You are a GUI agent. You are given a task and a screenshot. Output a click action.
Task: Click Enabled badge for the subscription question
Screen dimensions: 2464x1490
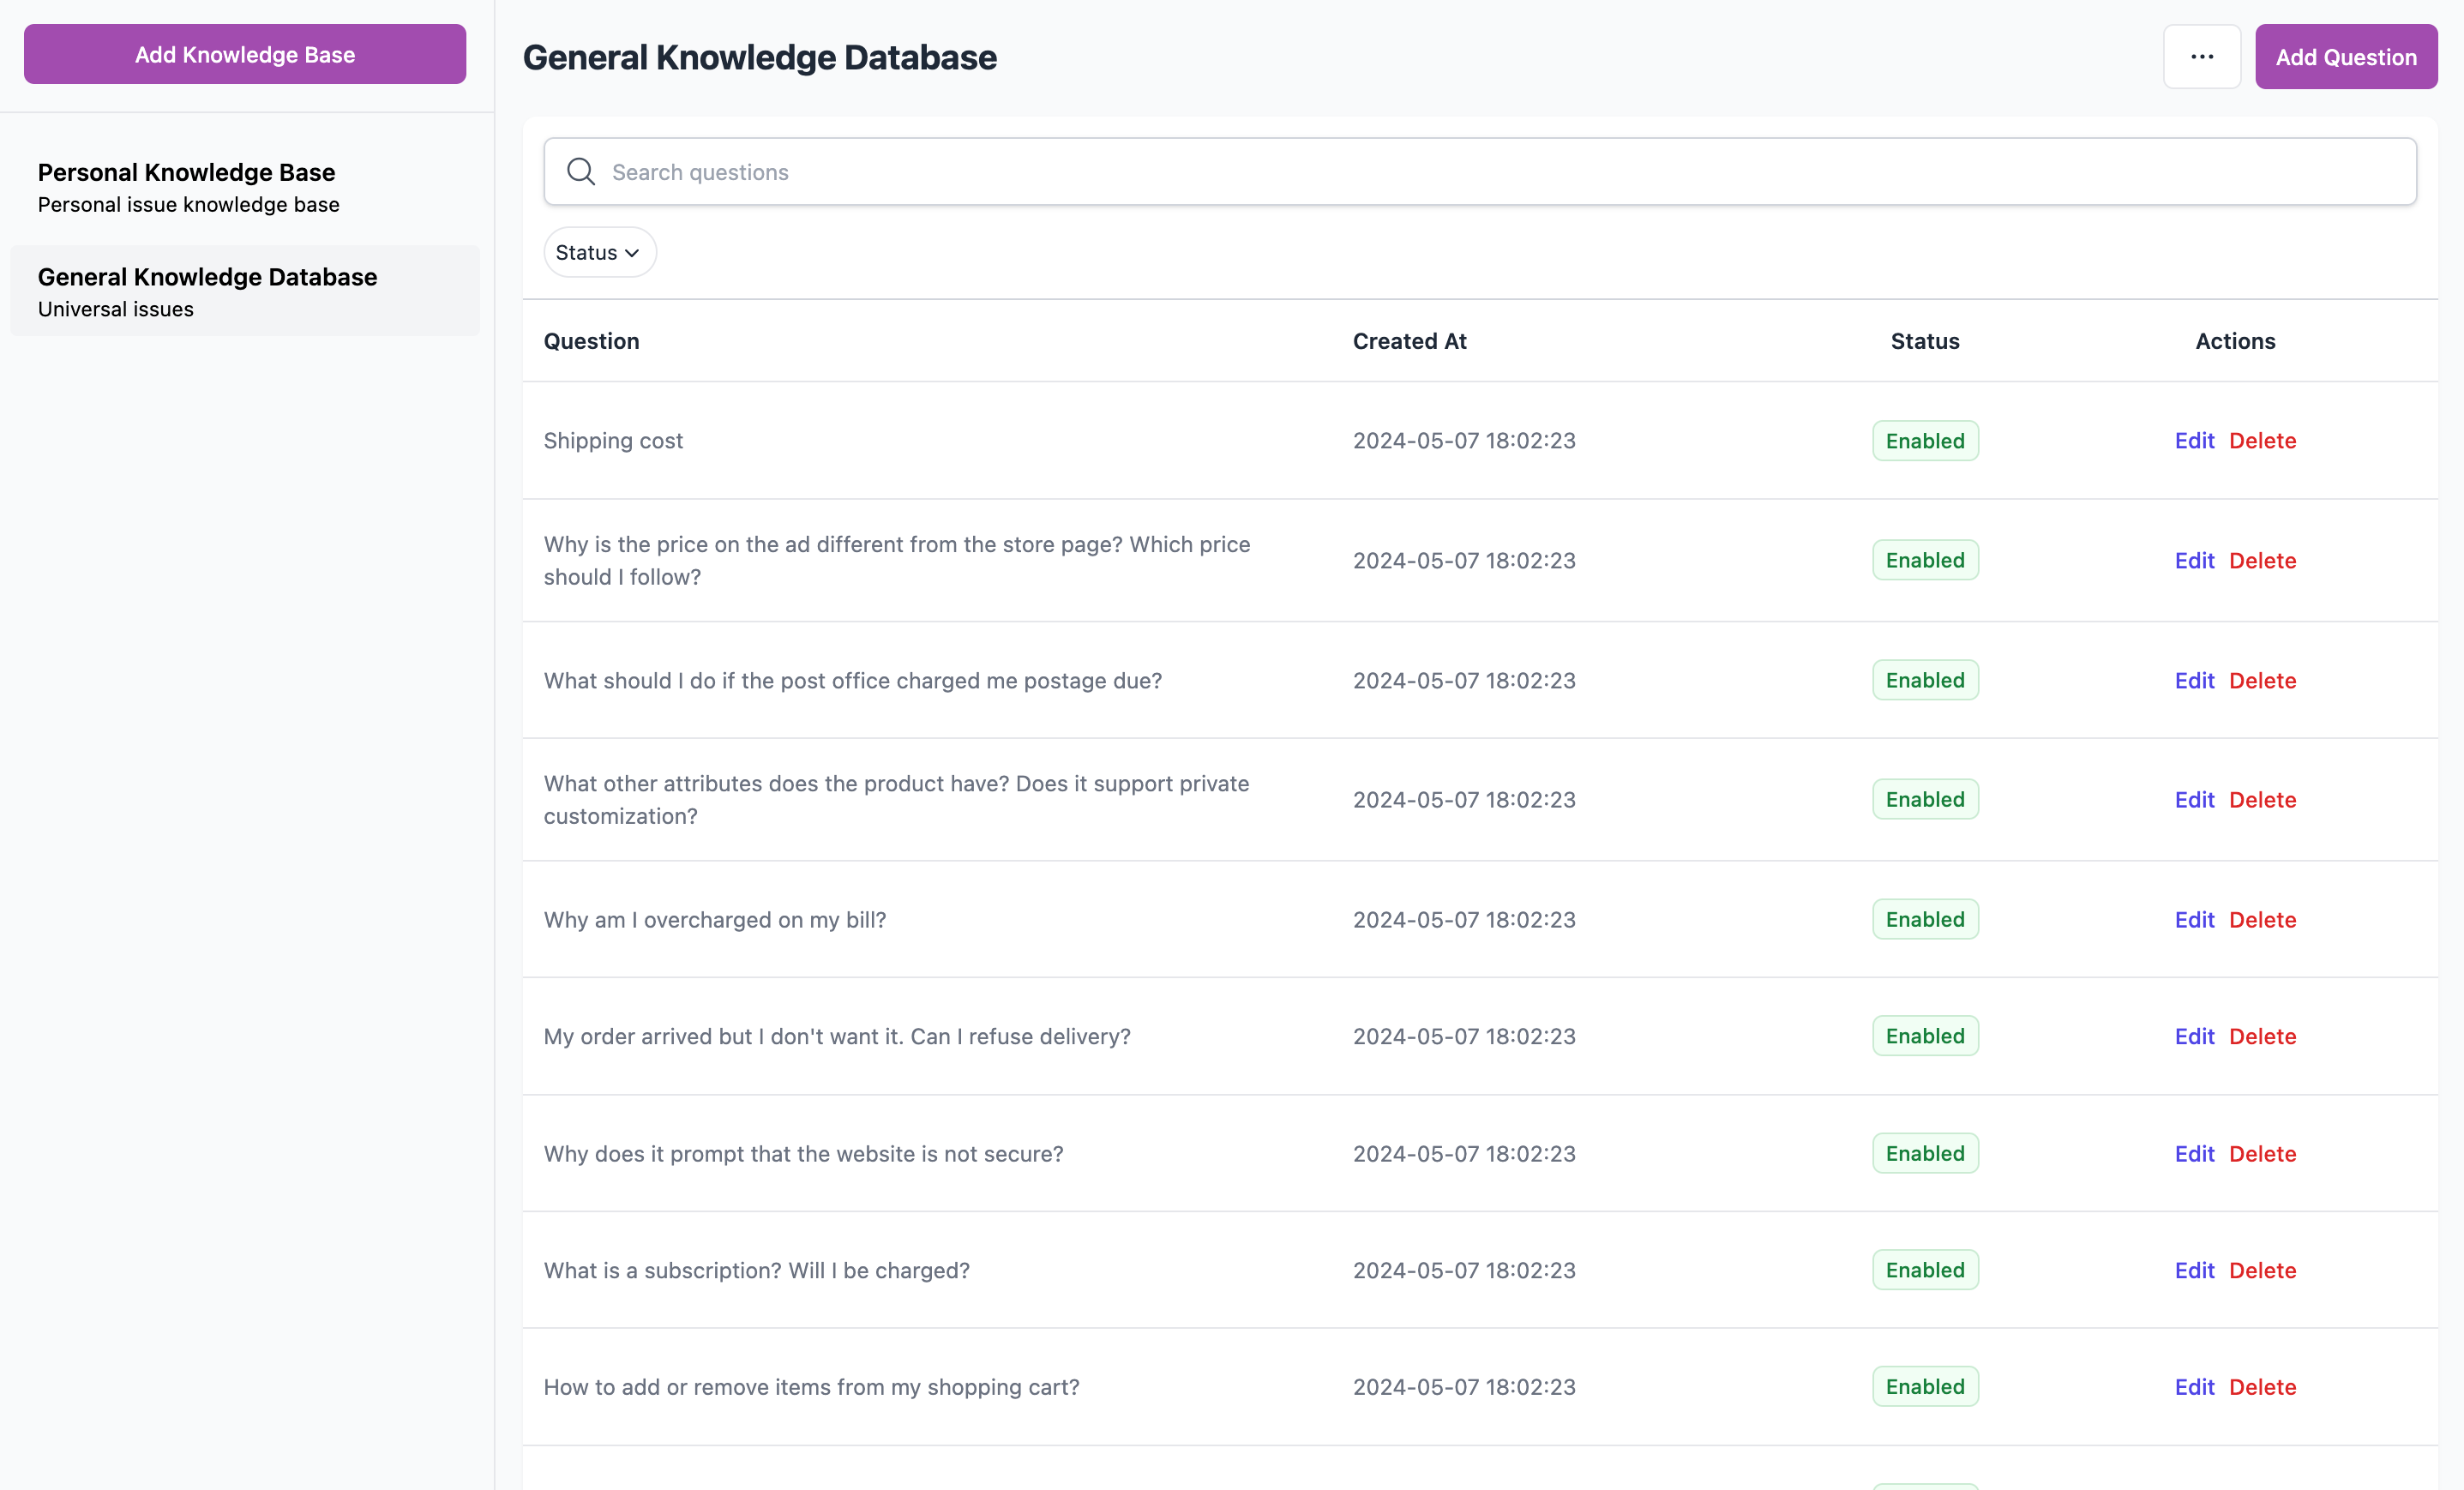pyautogui.click(x=1924, y=1270)
